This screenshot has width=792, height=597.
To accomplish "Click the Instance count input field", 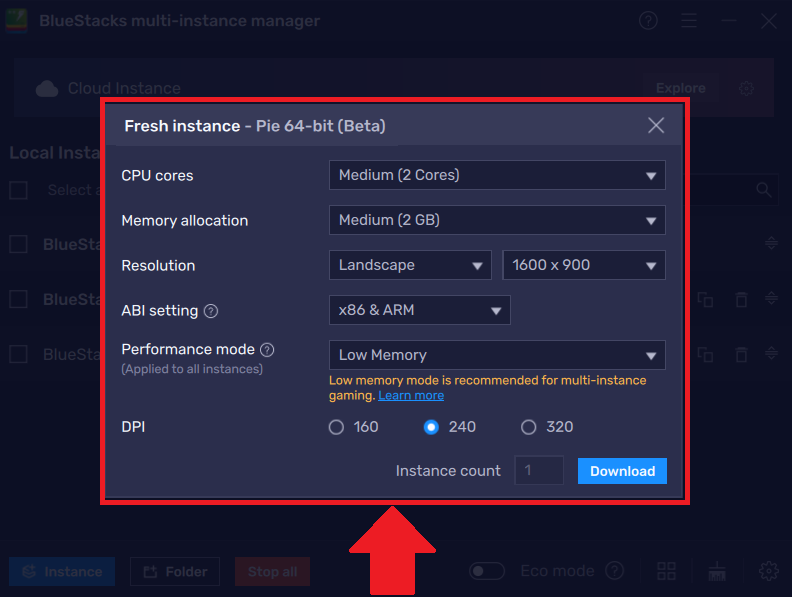I will click(x=539, y=471).
